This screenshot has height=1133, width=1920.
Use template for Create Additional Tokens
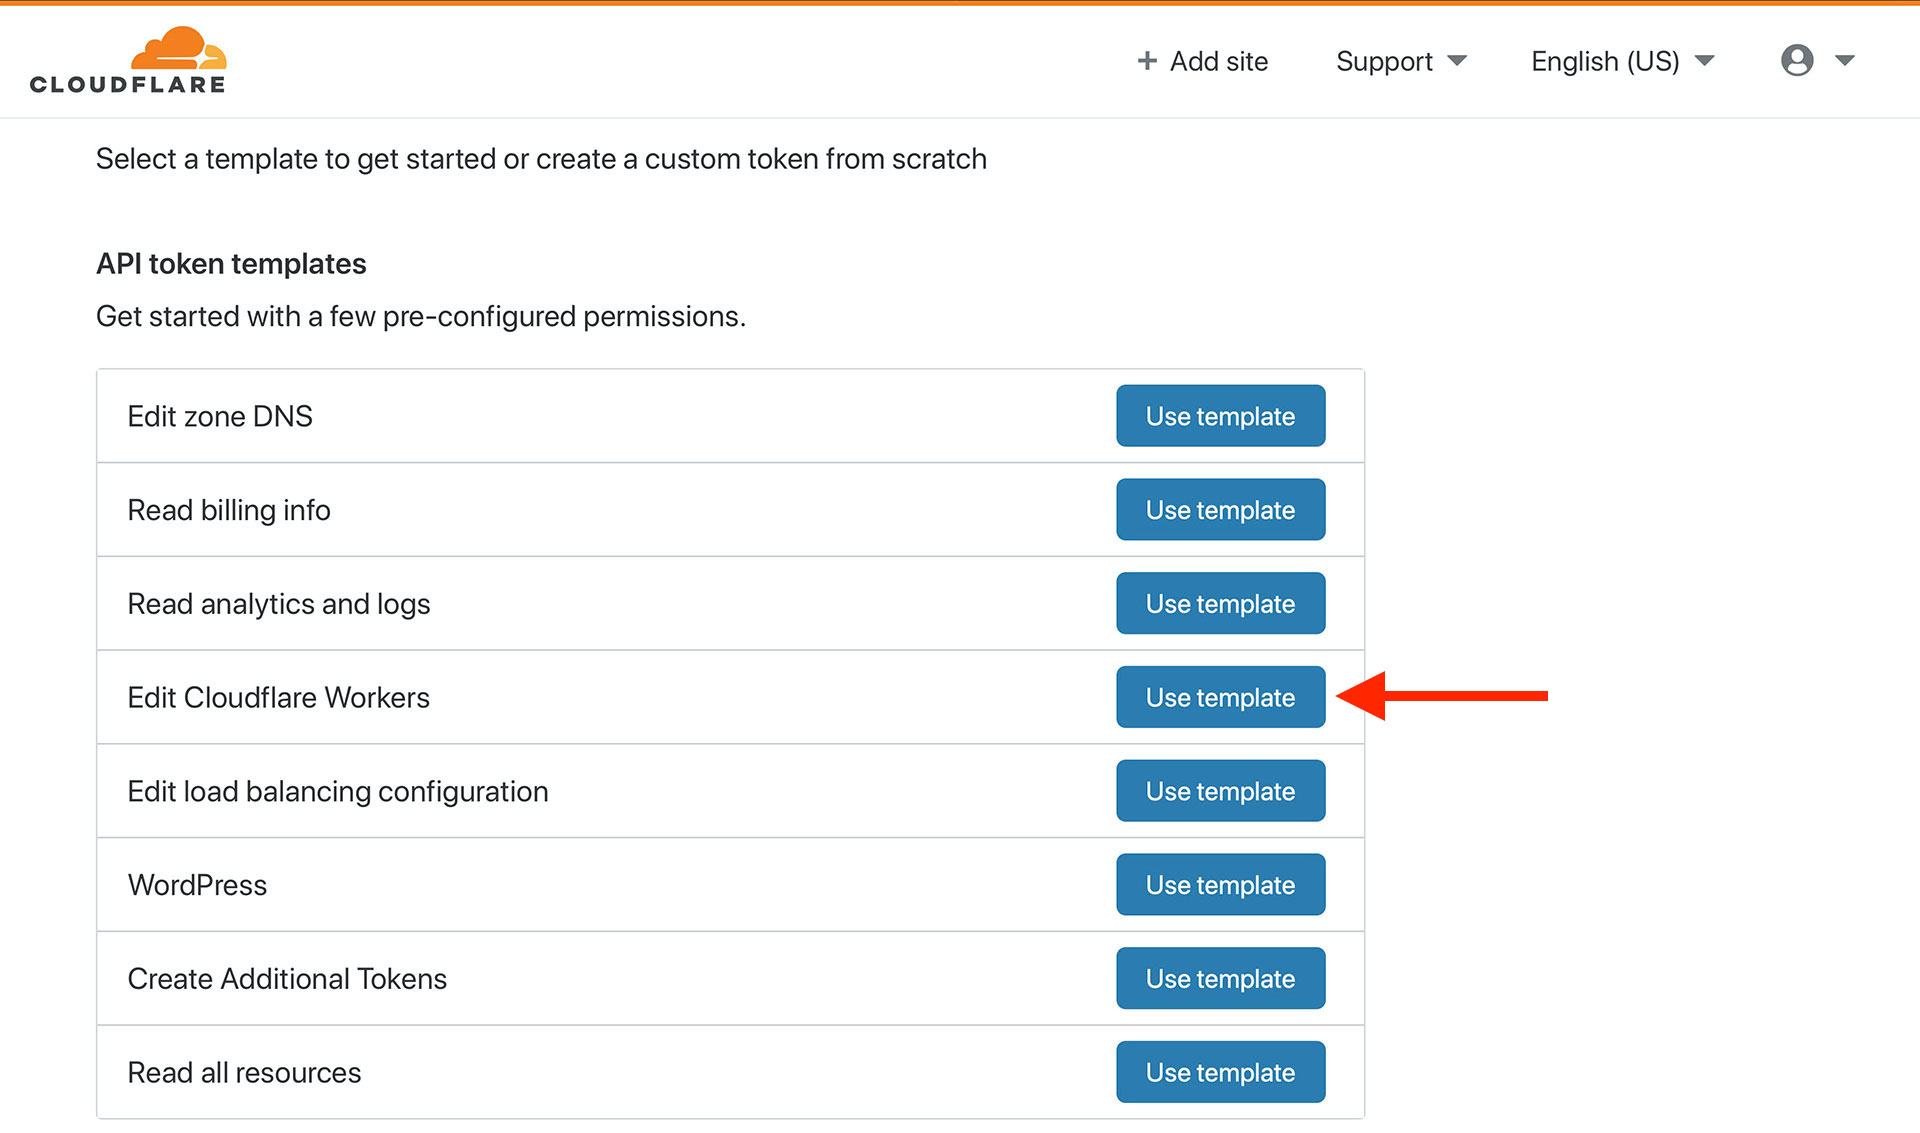[x=1220, y=979]
